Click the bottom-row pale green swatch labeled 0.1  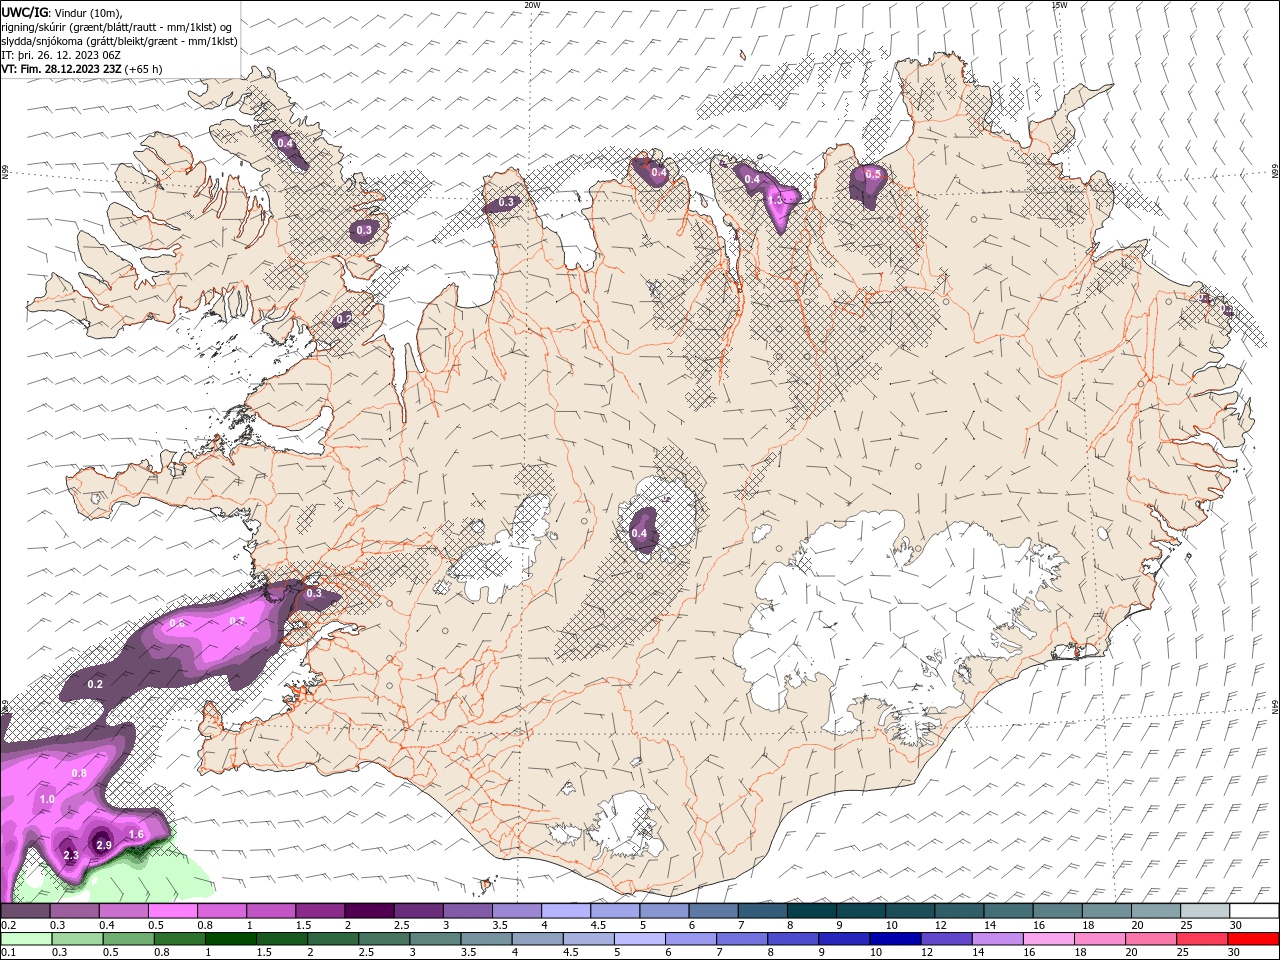click(25, 939)
